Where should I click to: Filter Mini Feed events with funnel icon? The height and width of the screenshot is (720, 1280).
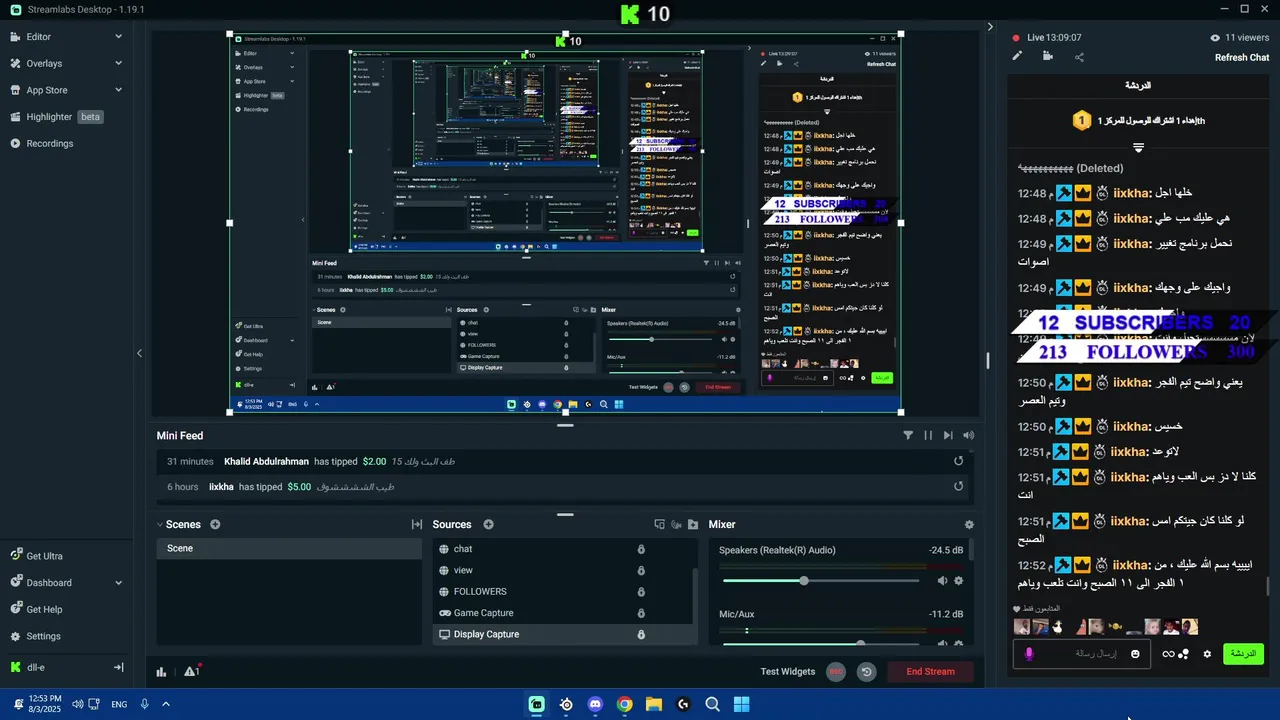(x=908, y=436)
